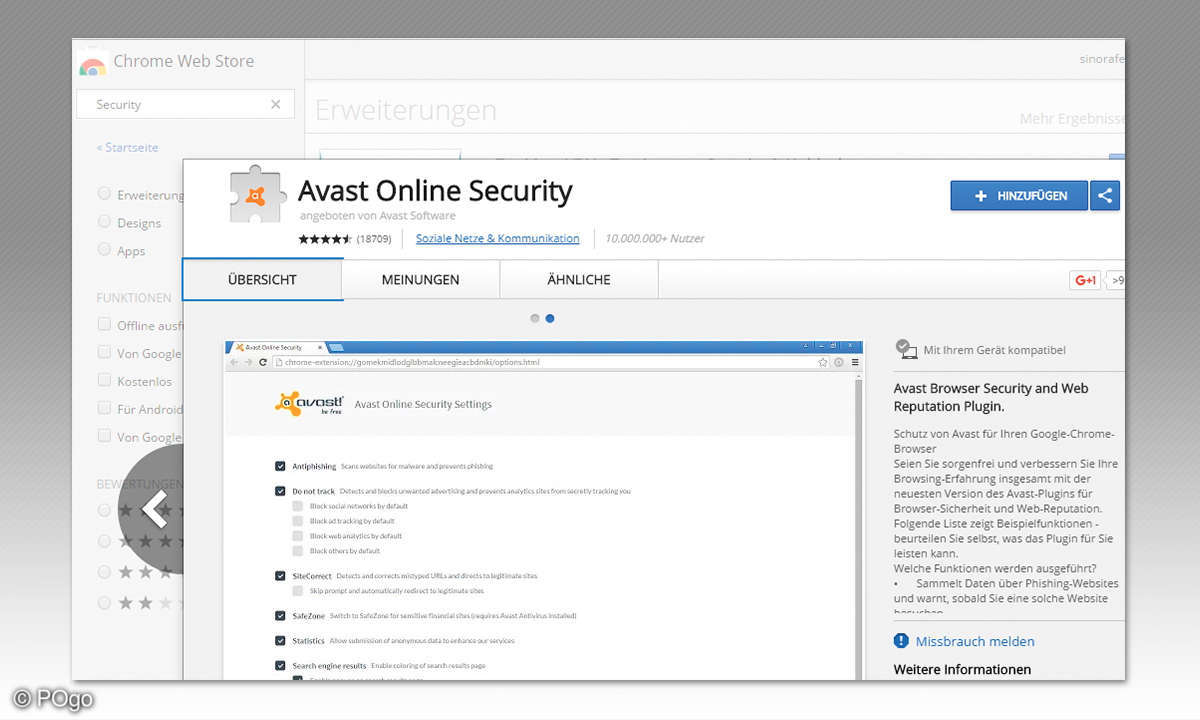Viewport: 1200px width, 720px height.
Task: Select the Erweiterungen radio button in sidebar
Action: 104,194
